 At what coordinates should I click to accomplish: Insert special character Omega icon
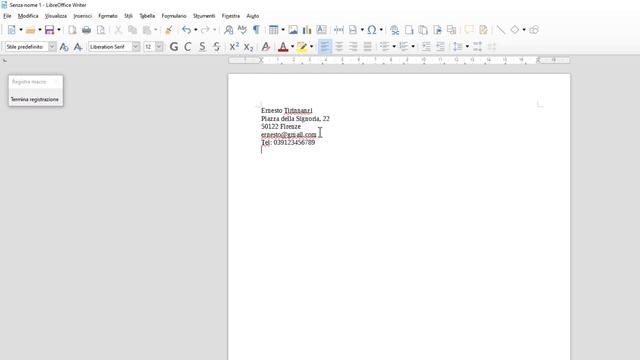tap(371, 30)
